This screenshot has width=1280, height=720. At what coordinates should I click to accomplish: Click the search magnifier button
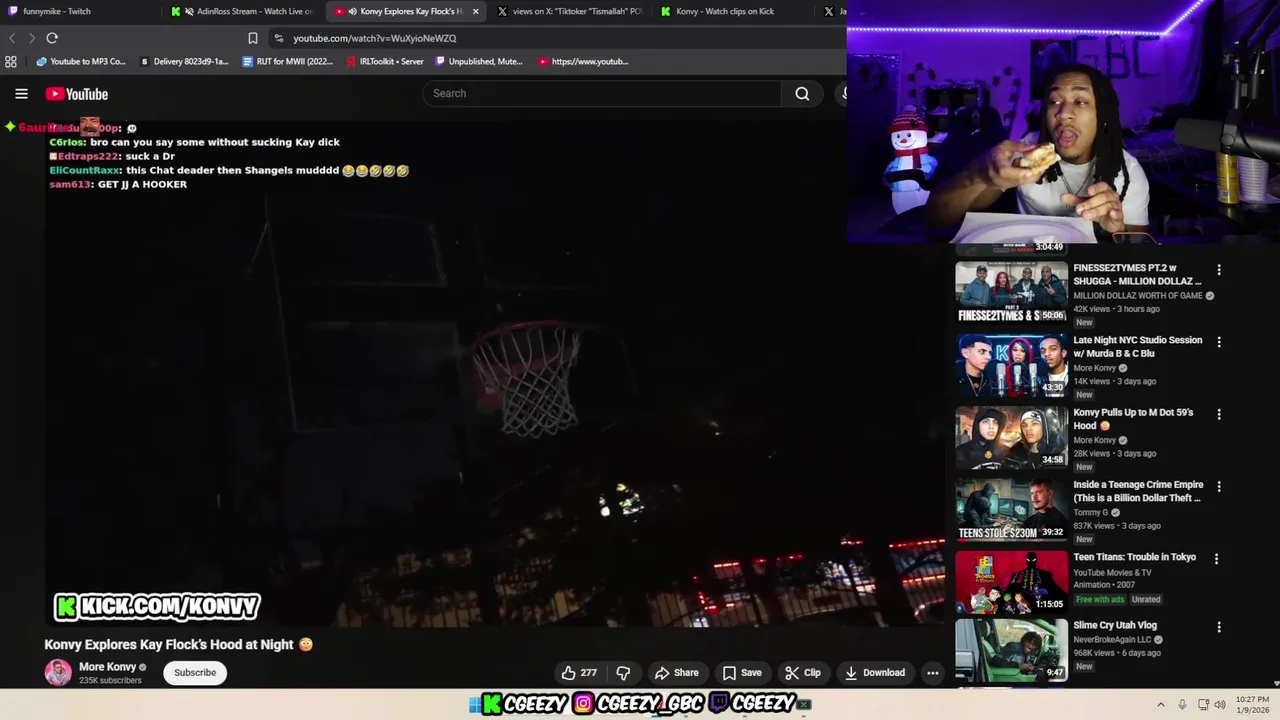click(802, 93)
